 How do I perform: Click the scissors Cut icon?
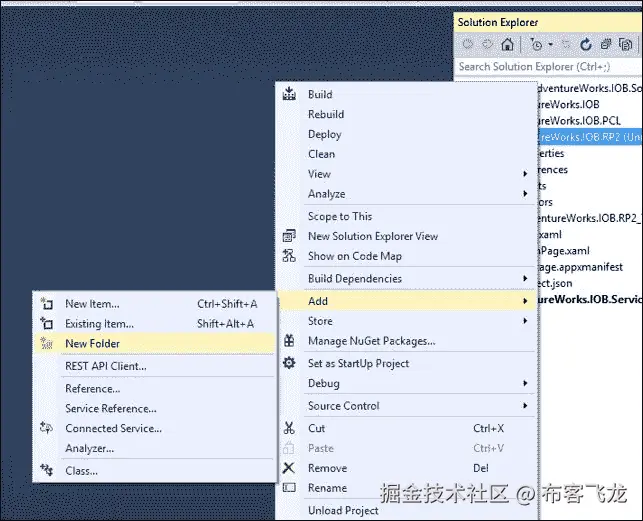click(x=289, y=428)
